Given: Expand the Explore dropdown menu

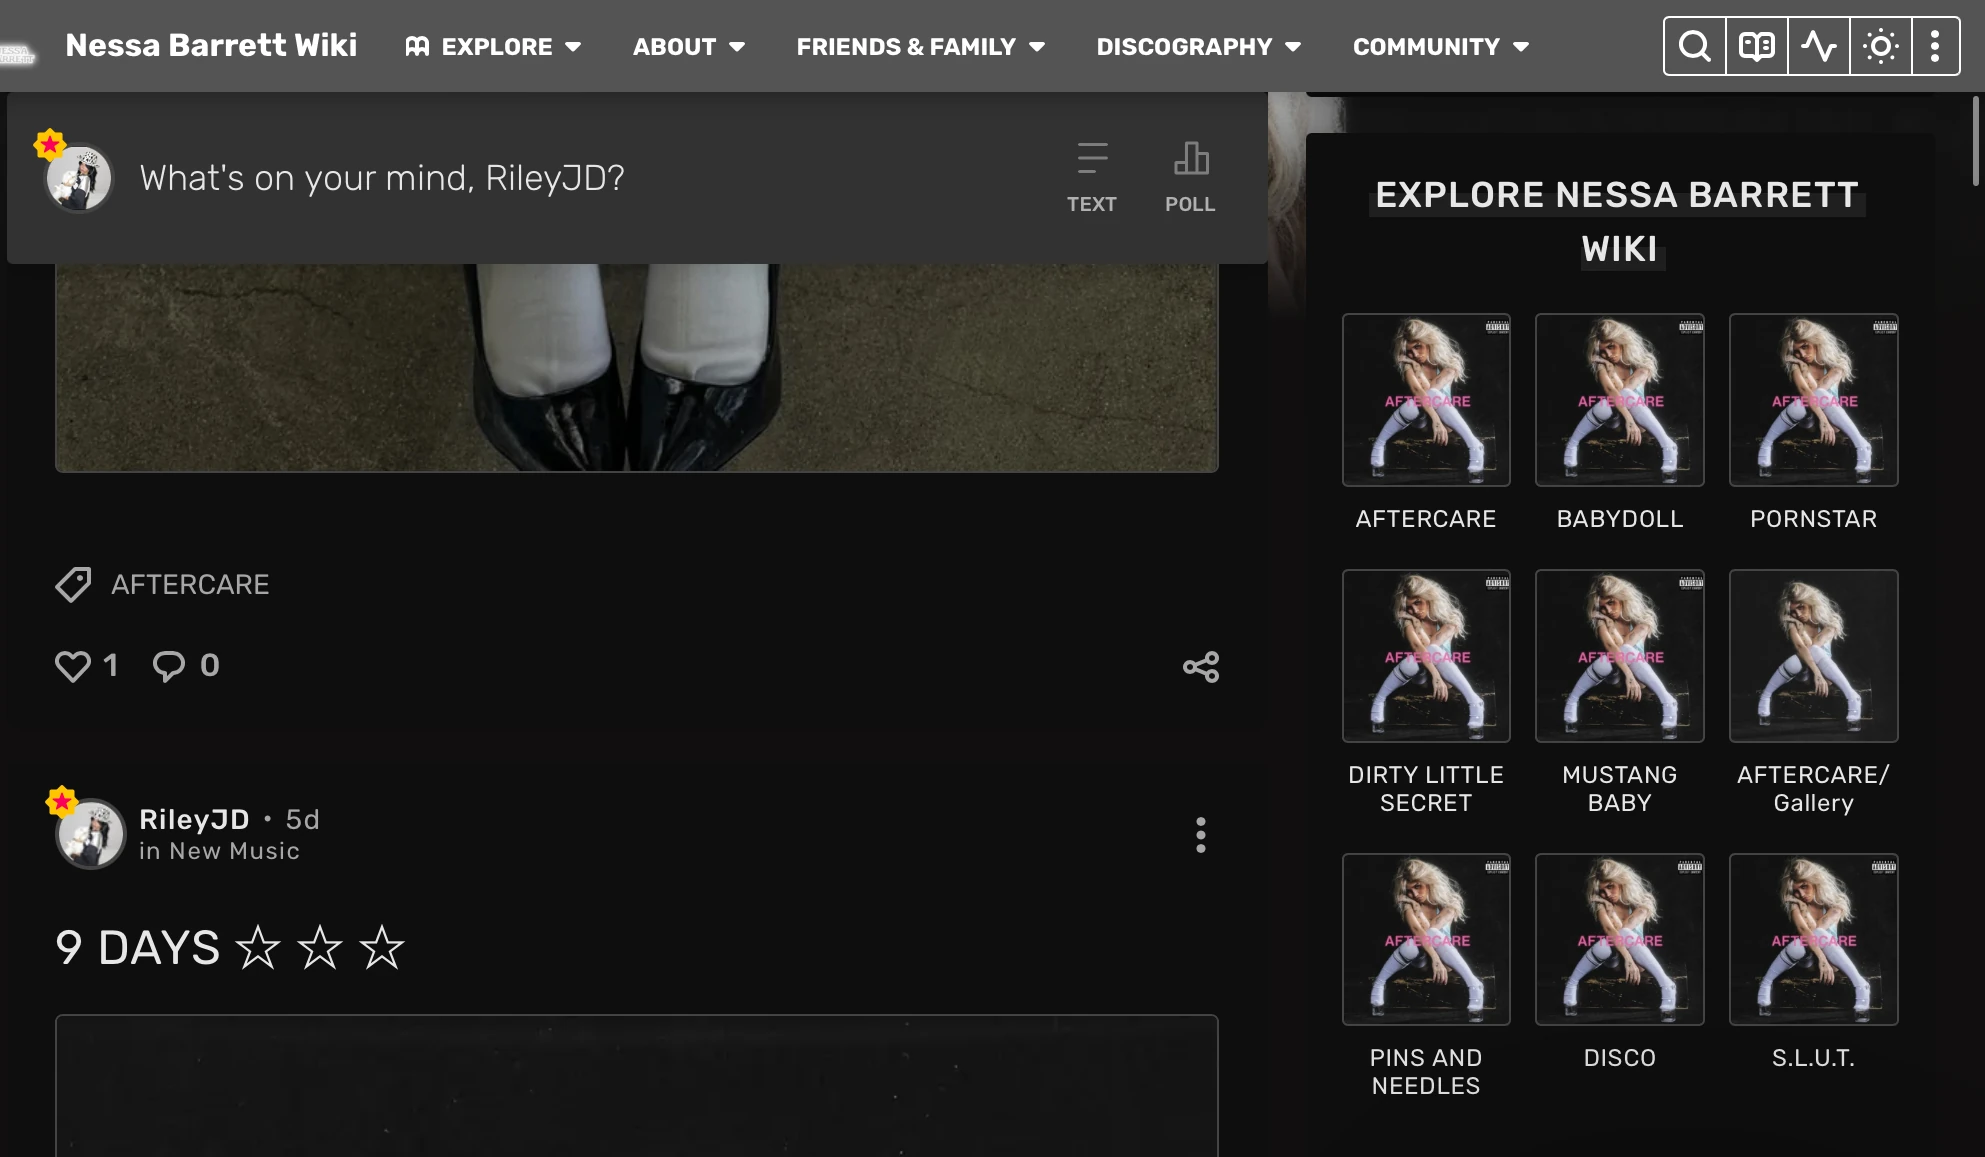Looking at the screenshot, I should point(494,47).
